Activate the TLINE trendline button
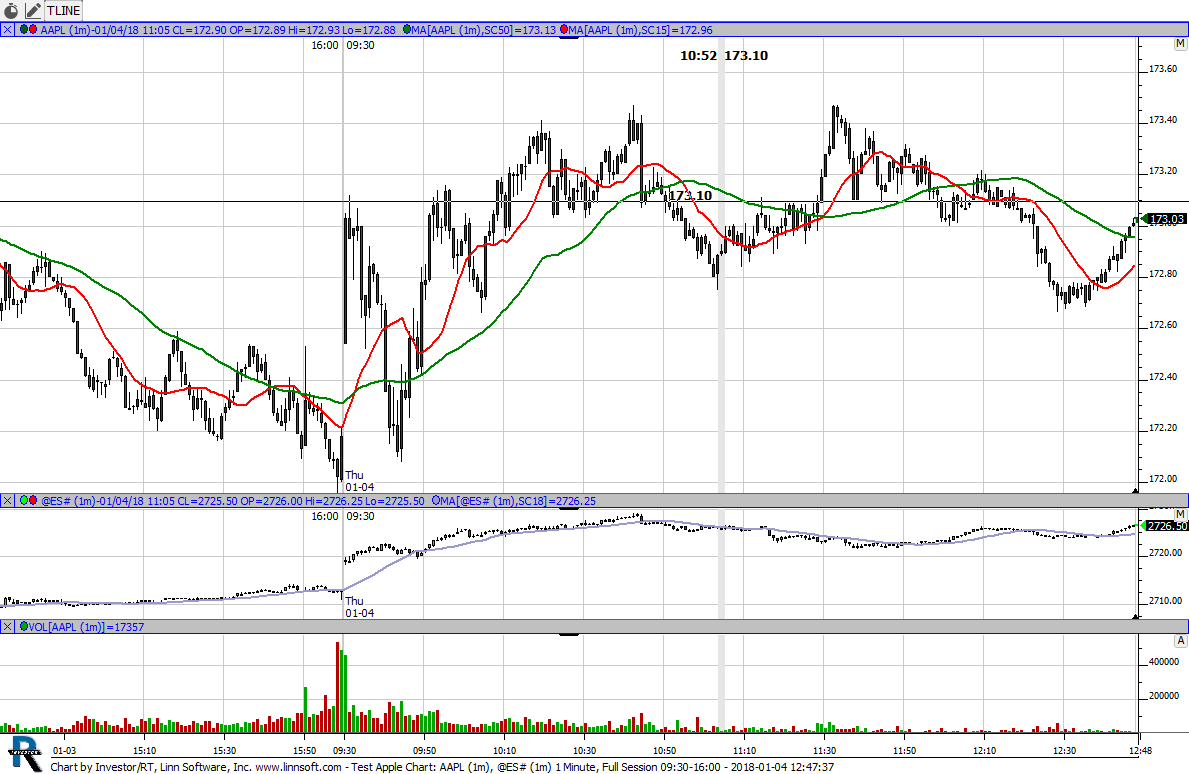The height and width of the screenshot is (774, 1189). pyautogui.click(x=64, y=11)
